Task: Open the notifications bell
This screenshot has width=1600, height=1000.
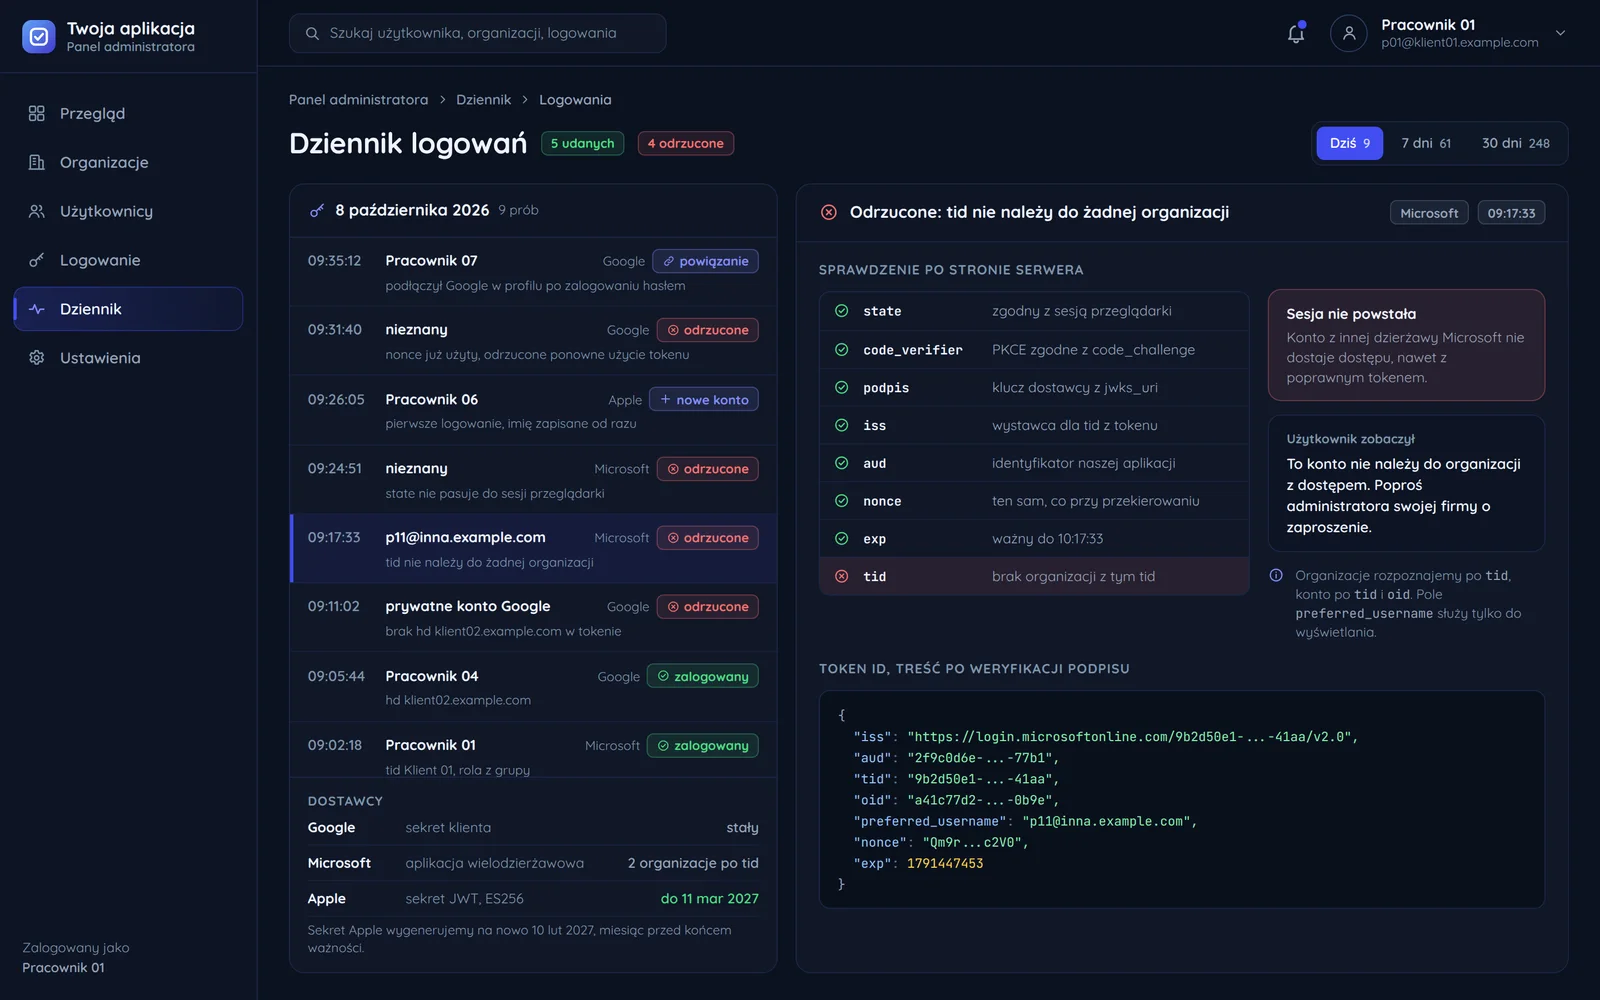Action: [x=1296, y=33]
